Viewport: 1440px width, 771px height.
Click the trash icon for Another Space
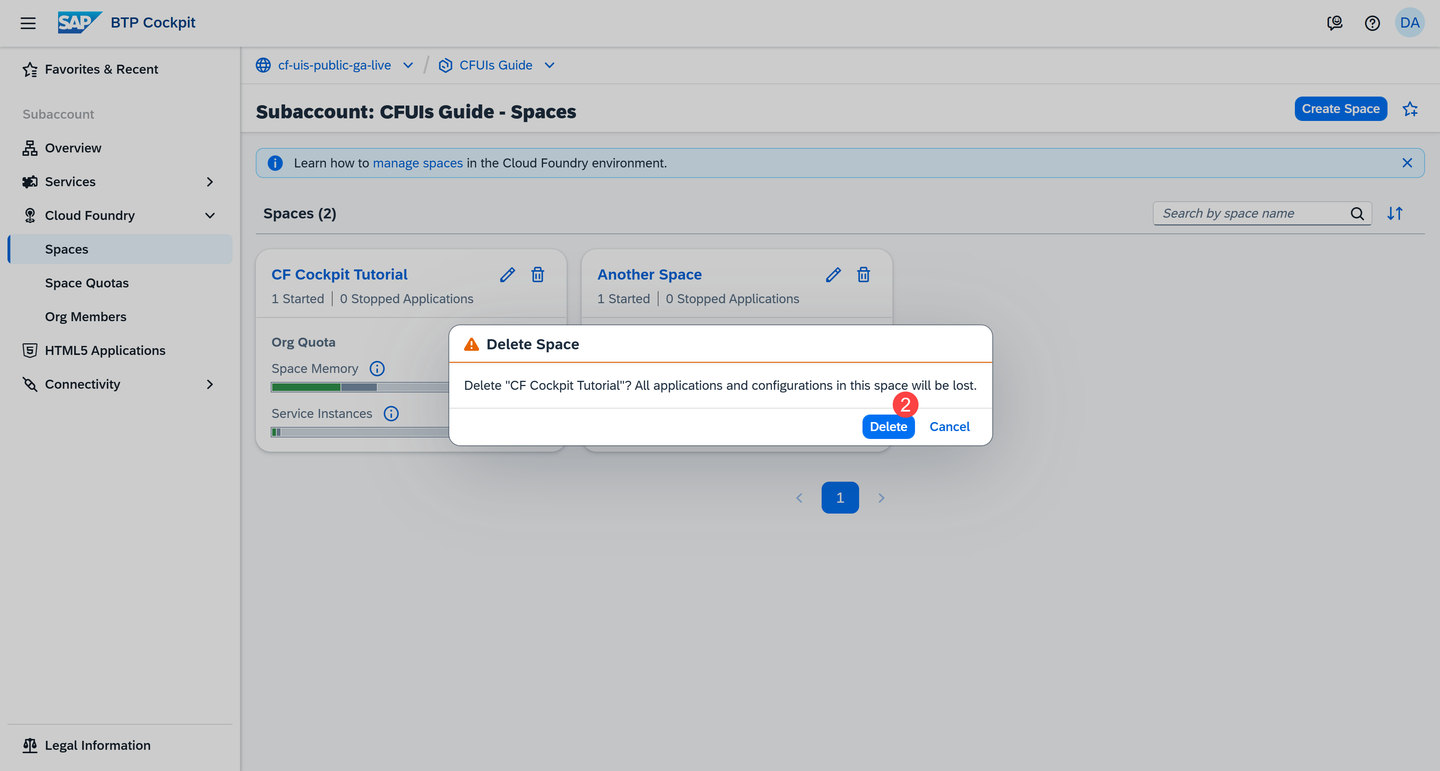point(864,274)
